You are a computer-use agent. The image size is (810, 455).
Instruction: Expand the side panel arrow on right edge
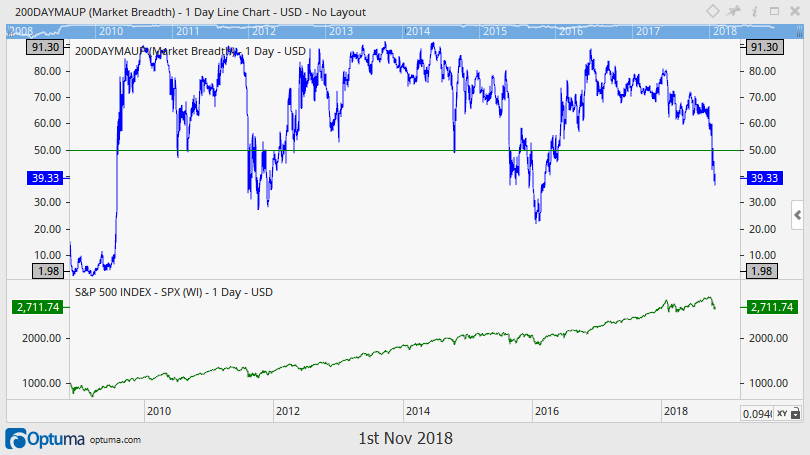(798, 215)
